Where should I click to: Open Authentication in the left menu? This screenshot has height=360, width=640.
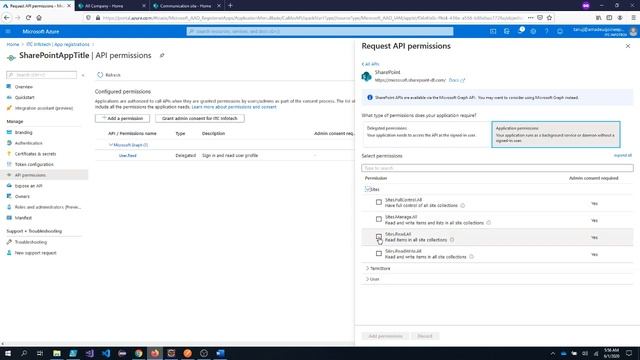click(29, 143)
